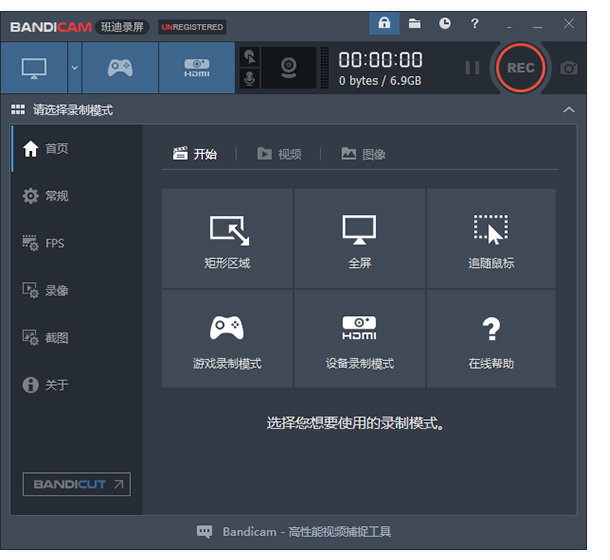Open scheduled recording clock icon

(x=445, y=23)
